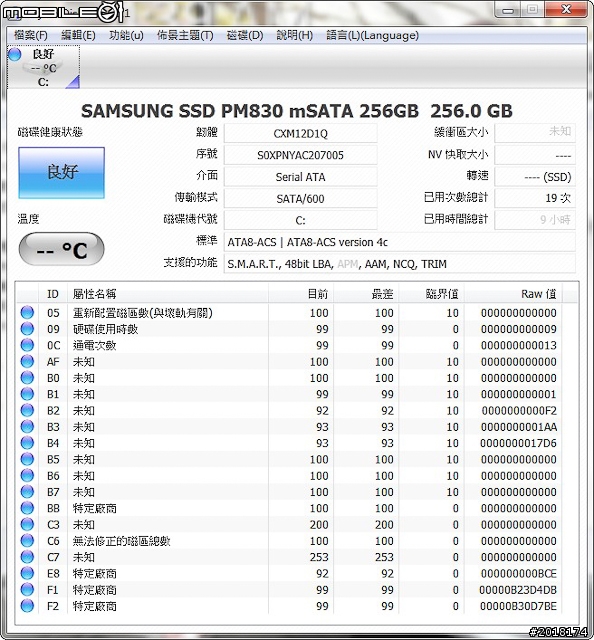Click the 最差 column header
The width and height of the screenshot is (594, 640).
pos(366,294)
